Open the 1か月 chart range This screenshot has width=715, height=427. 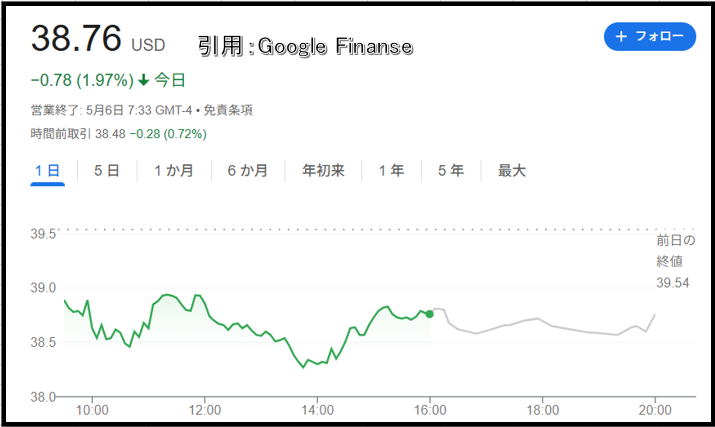[174, 171]
